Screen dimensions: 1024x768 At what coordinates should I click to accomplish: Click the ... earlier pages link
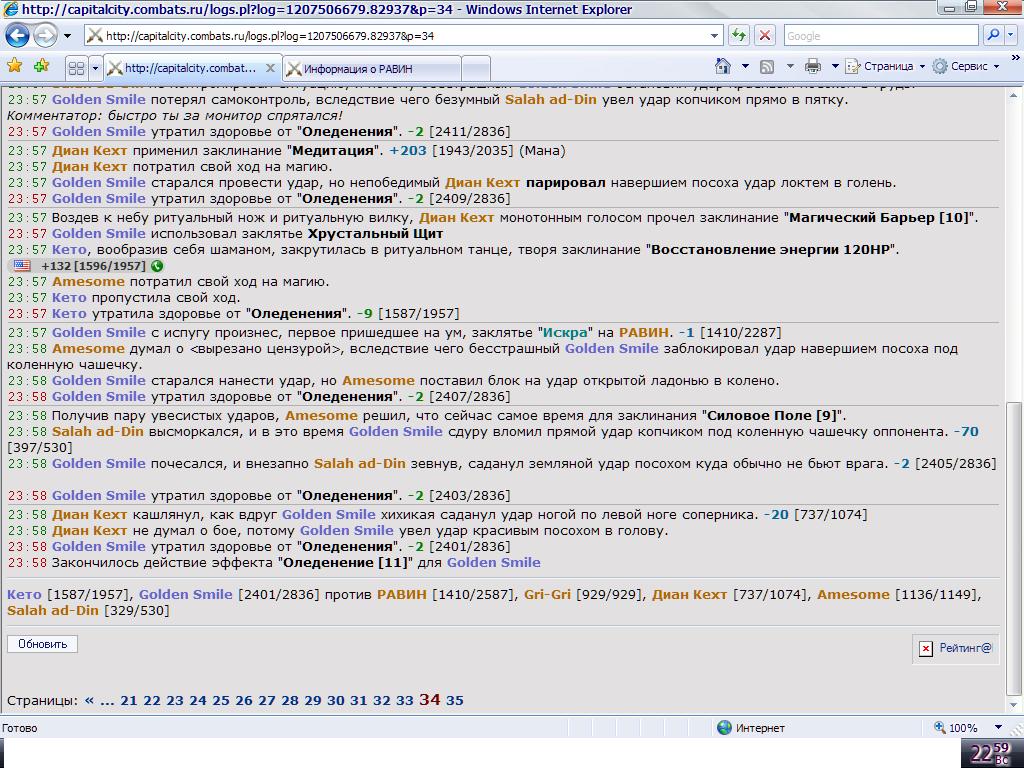click(107, 702)
